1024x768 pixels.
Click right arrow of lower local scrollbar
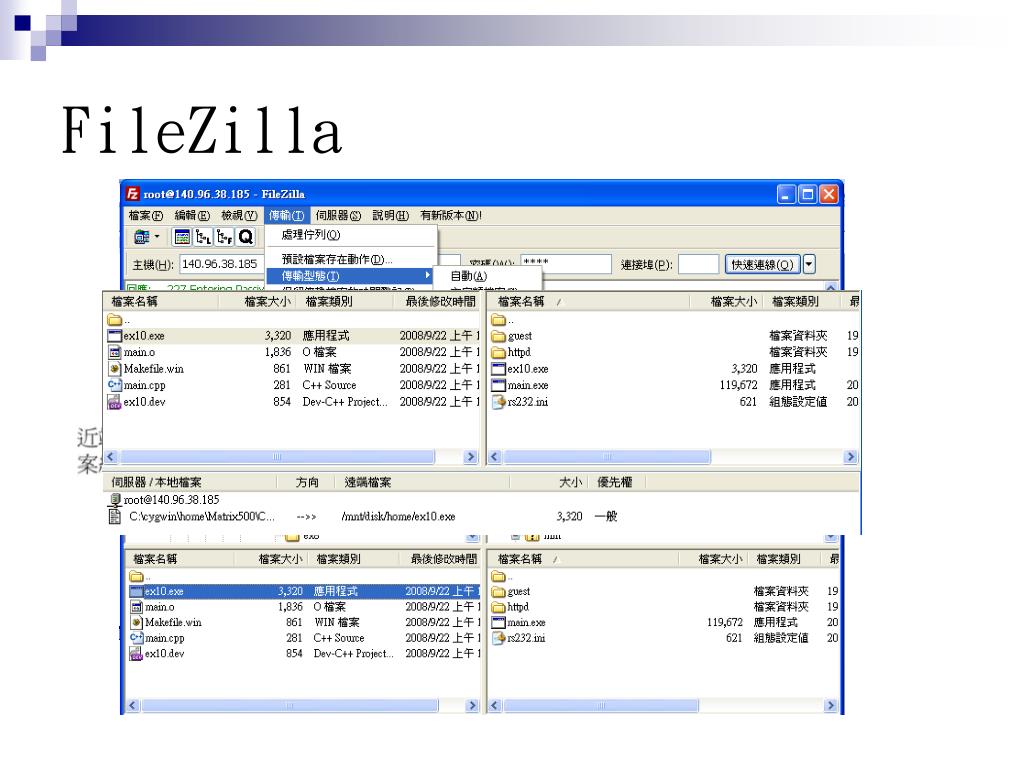point(473,706)
